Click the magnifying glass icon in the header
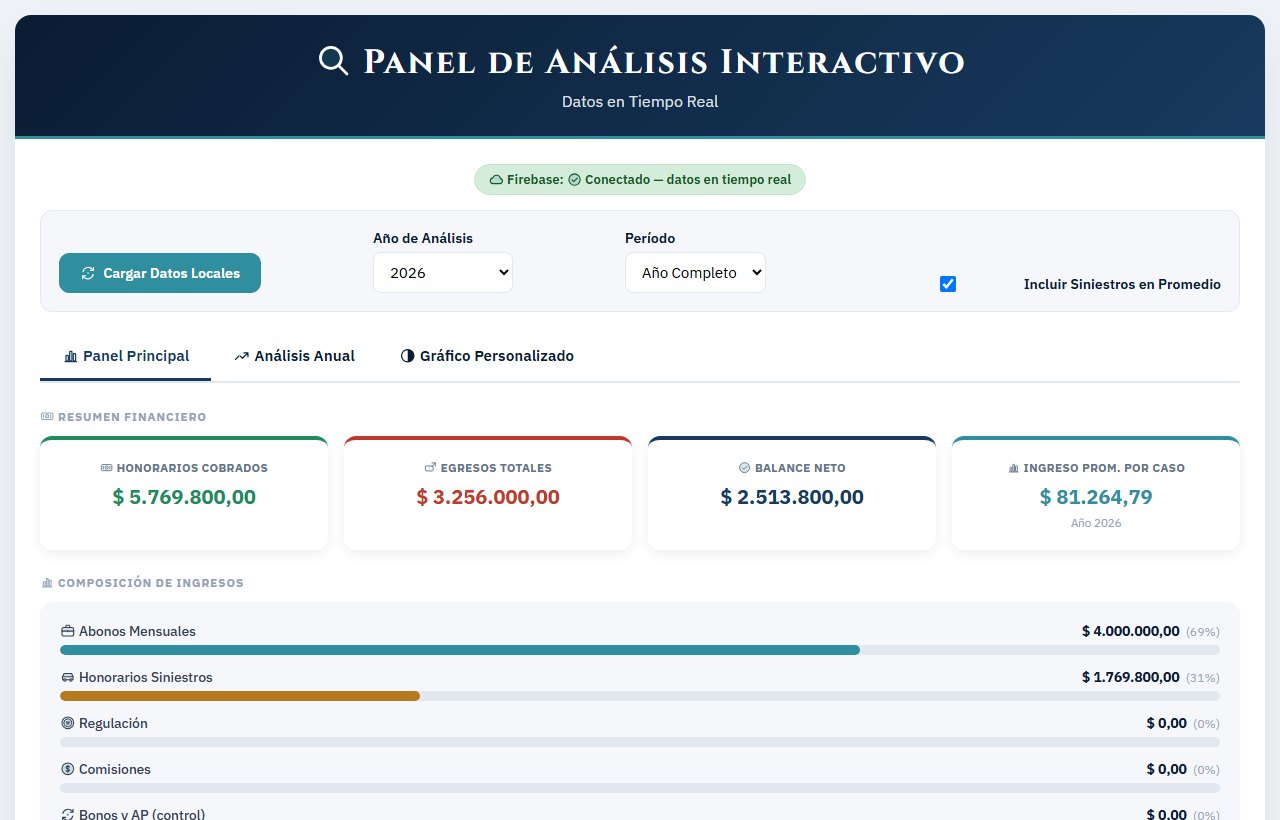 point(333,61)
